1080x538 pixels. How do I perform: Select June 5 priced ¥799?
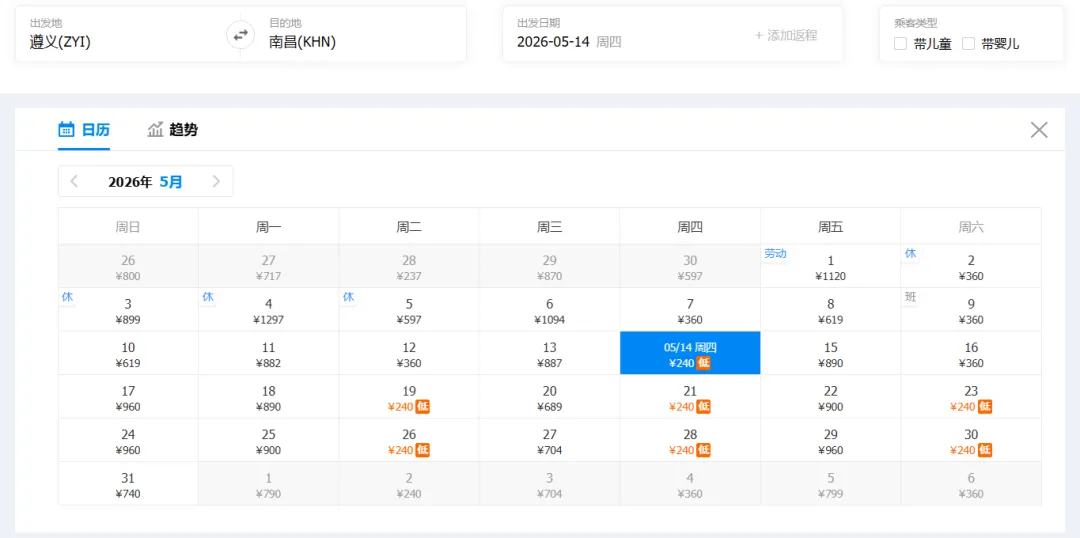point(831,484)
